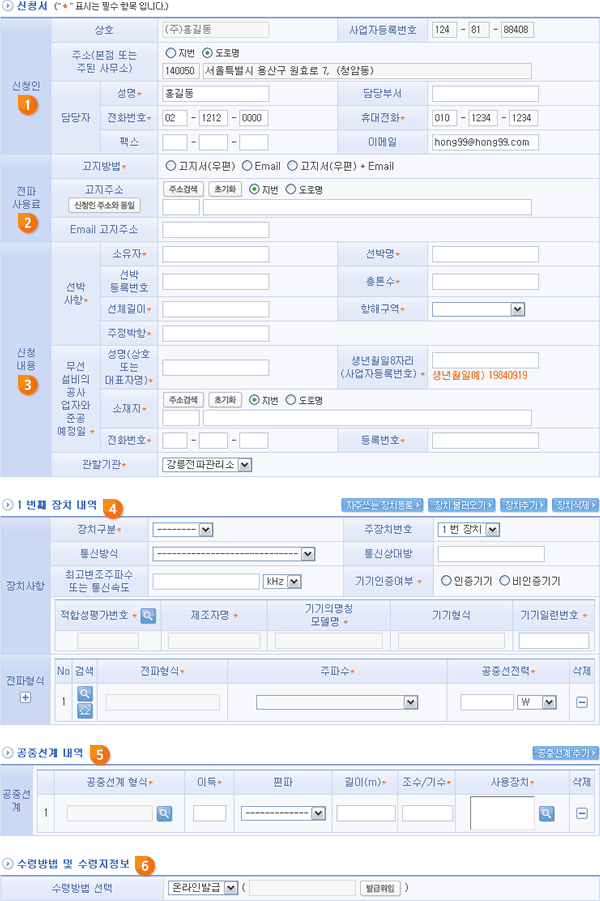Screen dimensions: 600x901
Task: Mark the device as 비인증기기
Action: tap(504, 581)
